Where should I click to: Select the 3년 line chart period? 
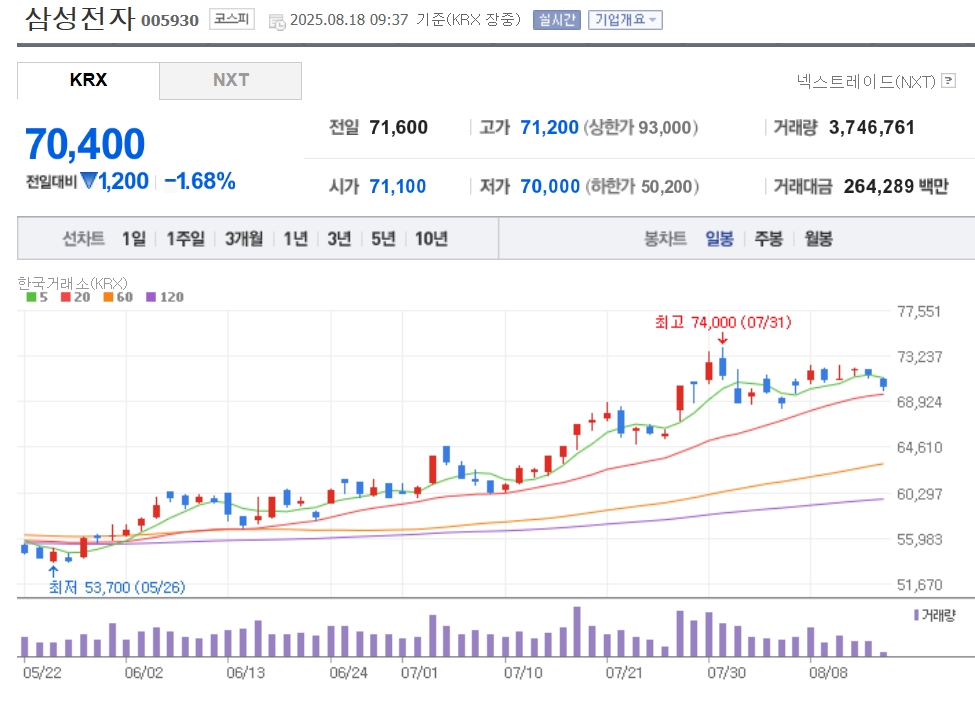pos(339,239)
